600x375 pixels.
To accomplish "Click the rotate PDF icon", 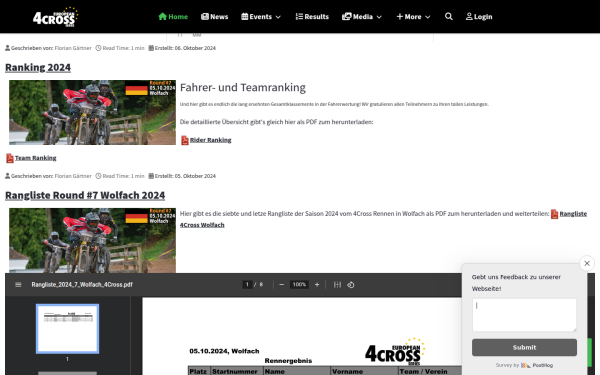I will 351,285.
